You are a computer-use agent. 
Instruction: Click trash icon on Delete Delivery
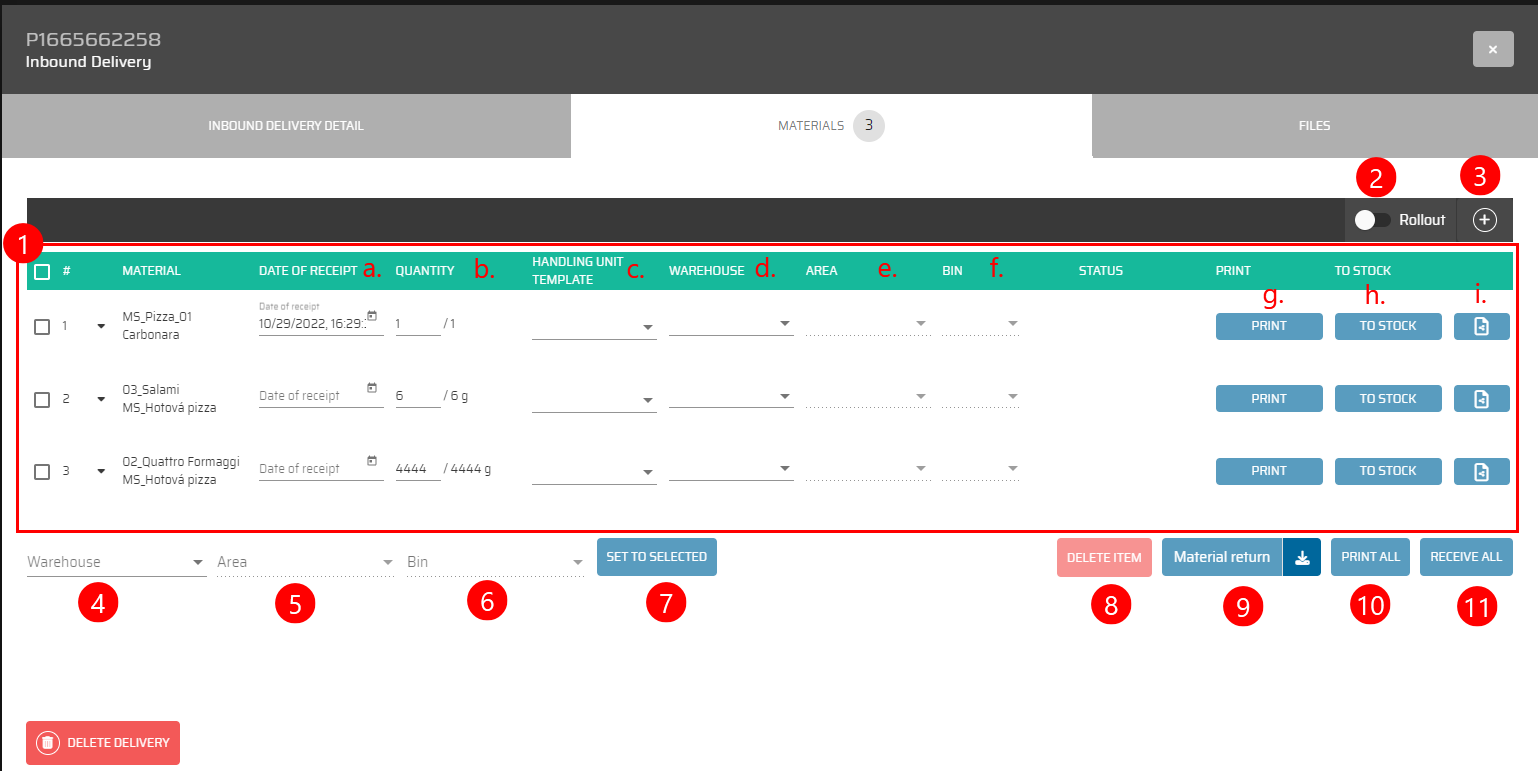pos(47,743)
